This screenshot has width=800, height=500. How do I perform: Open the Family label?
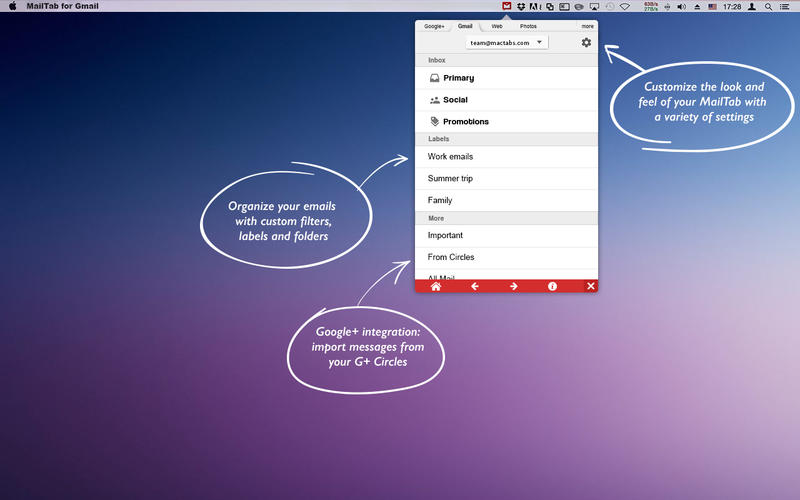(x=507, y=201)
